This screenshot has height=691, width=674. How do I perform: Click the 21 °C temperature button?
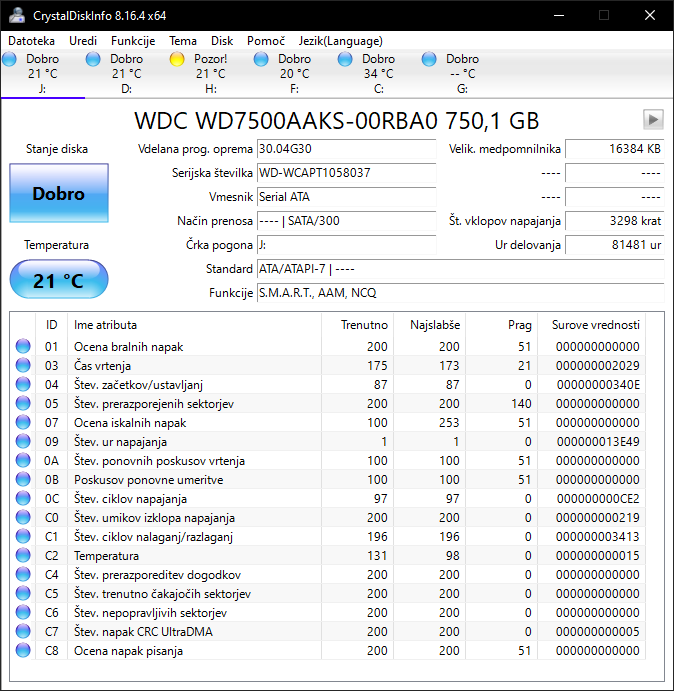pyautogui.click(x=59, y=280)
